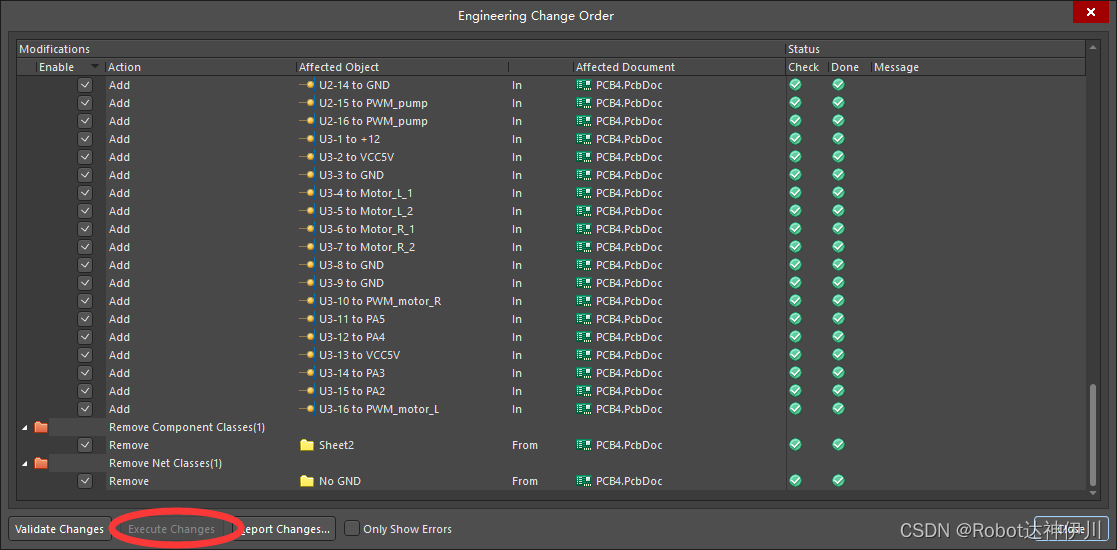The image size is (1117, 550).
Task: Toggle Enable checkbox for U2-14 to GND
Action: pos(85,85)
